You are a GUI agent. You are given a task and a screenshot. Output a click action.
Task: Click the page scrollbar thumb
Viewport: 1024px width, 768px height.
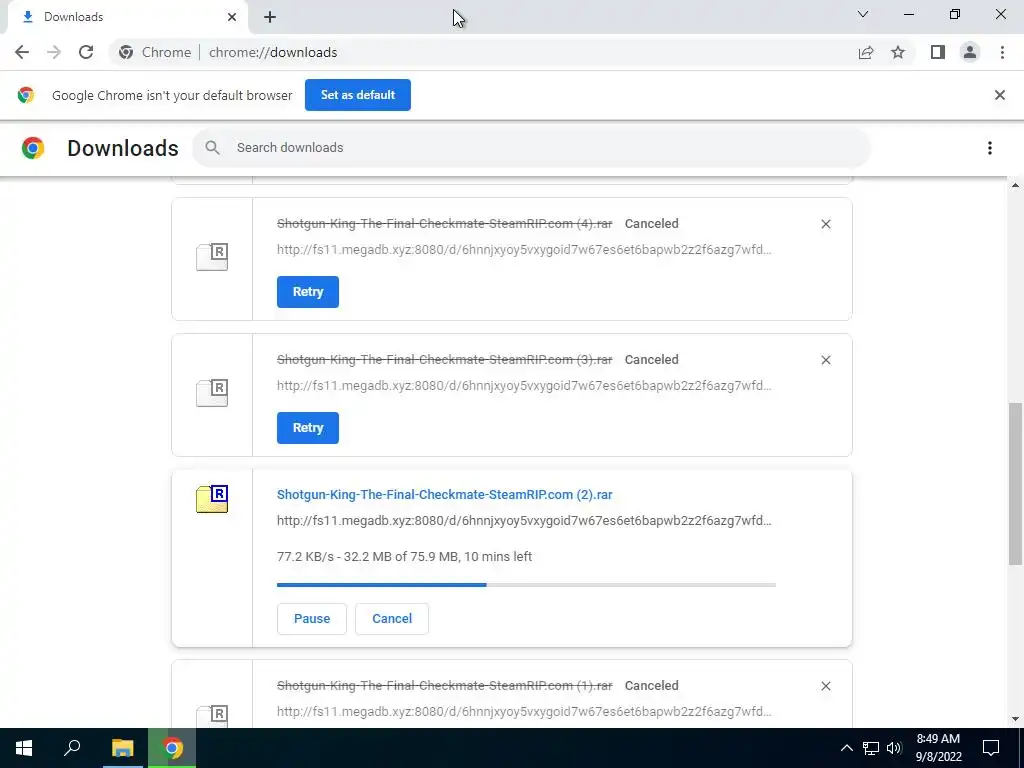(x=1016, y=484)
